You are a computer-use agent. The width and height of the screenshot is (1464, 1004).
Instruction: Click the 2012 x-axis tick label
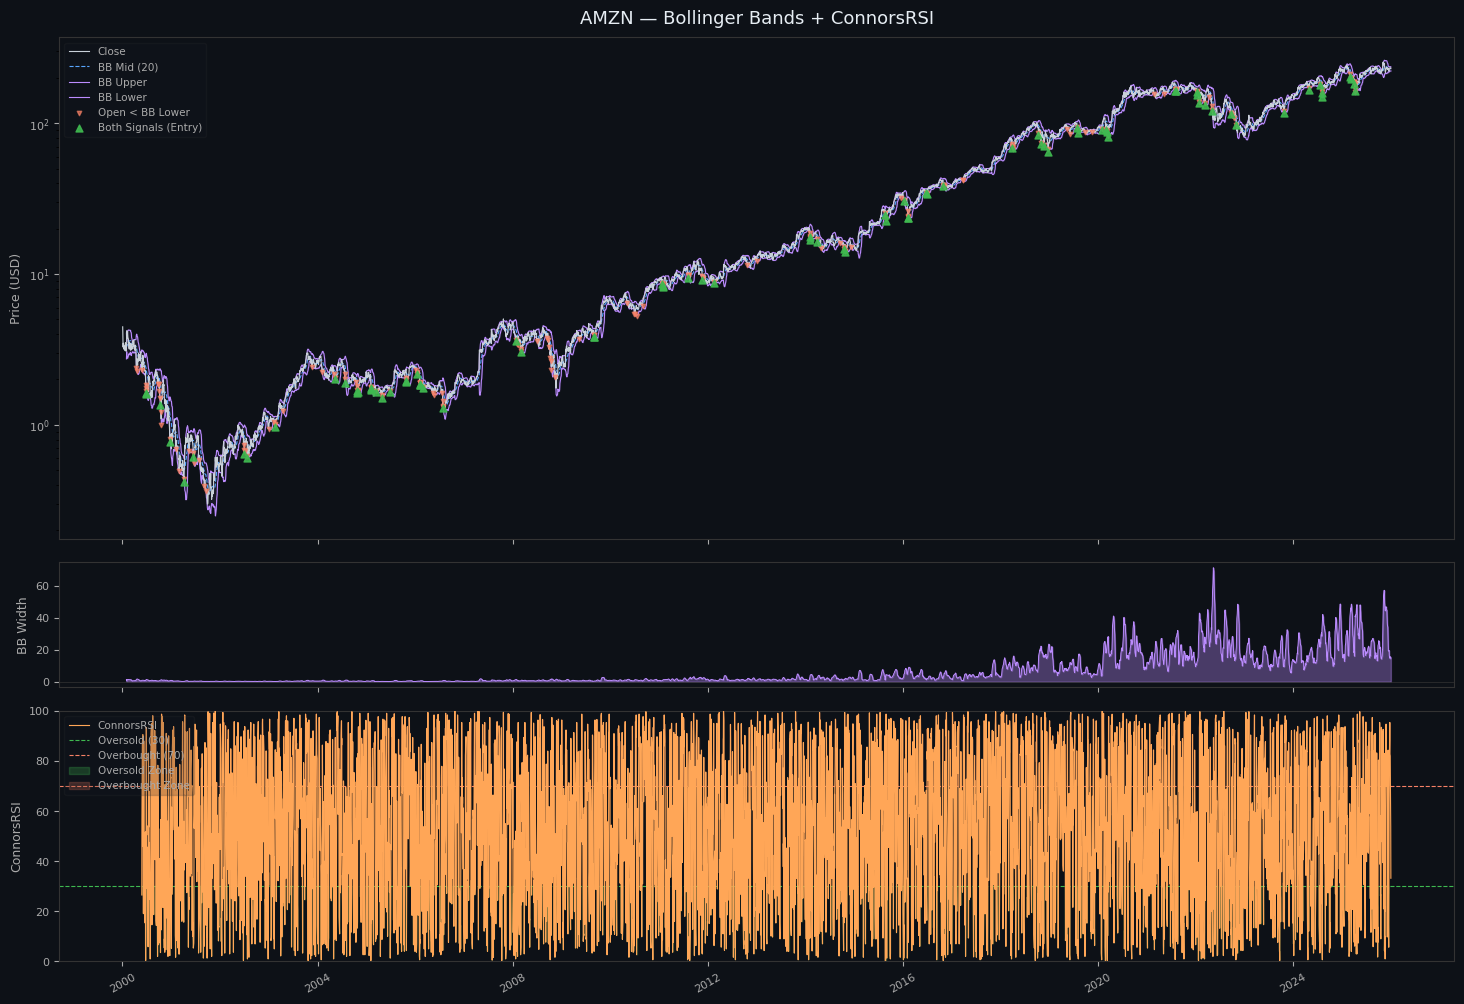(707, 983)
